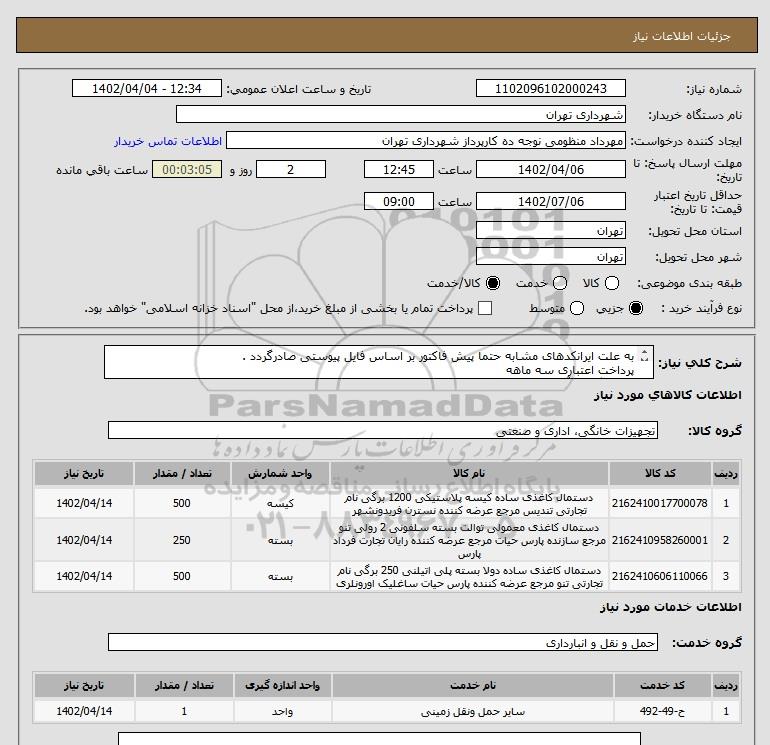Click unit واحد in services table
770x745 pixels.
click(282, 711)
